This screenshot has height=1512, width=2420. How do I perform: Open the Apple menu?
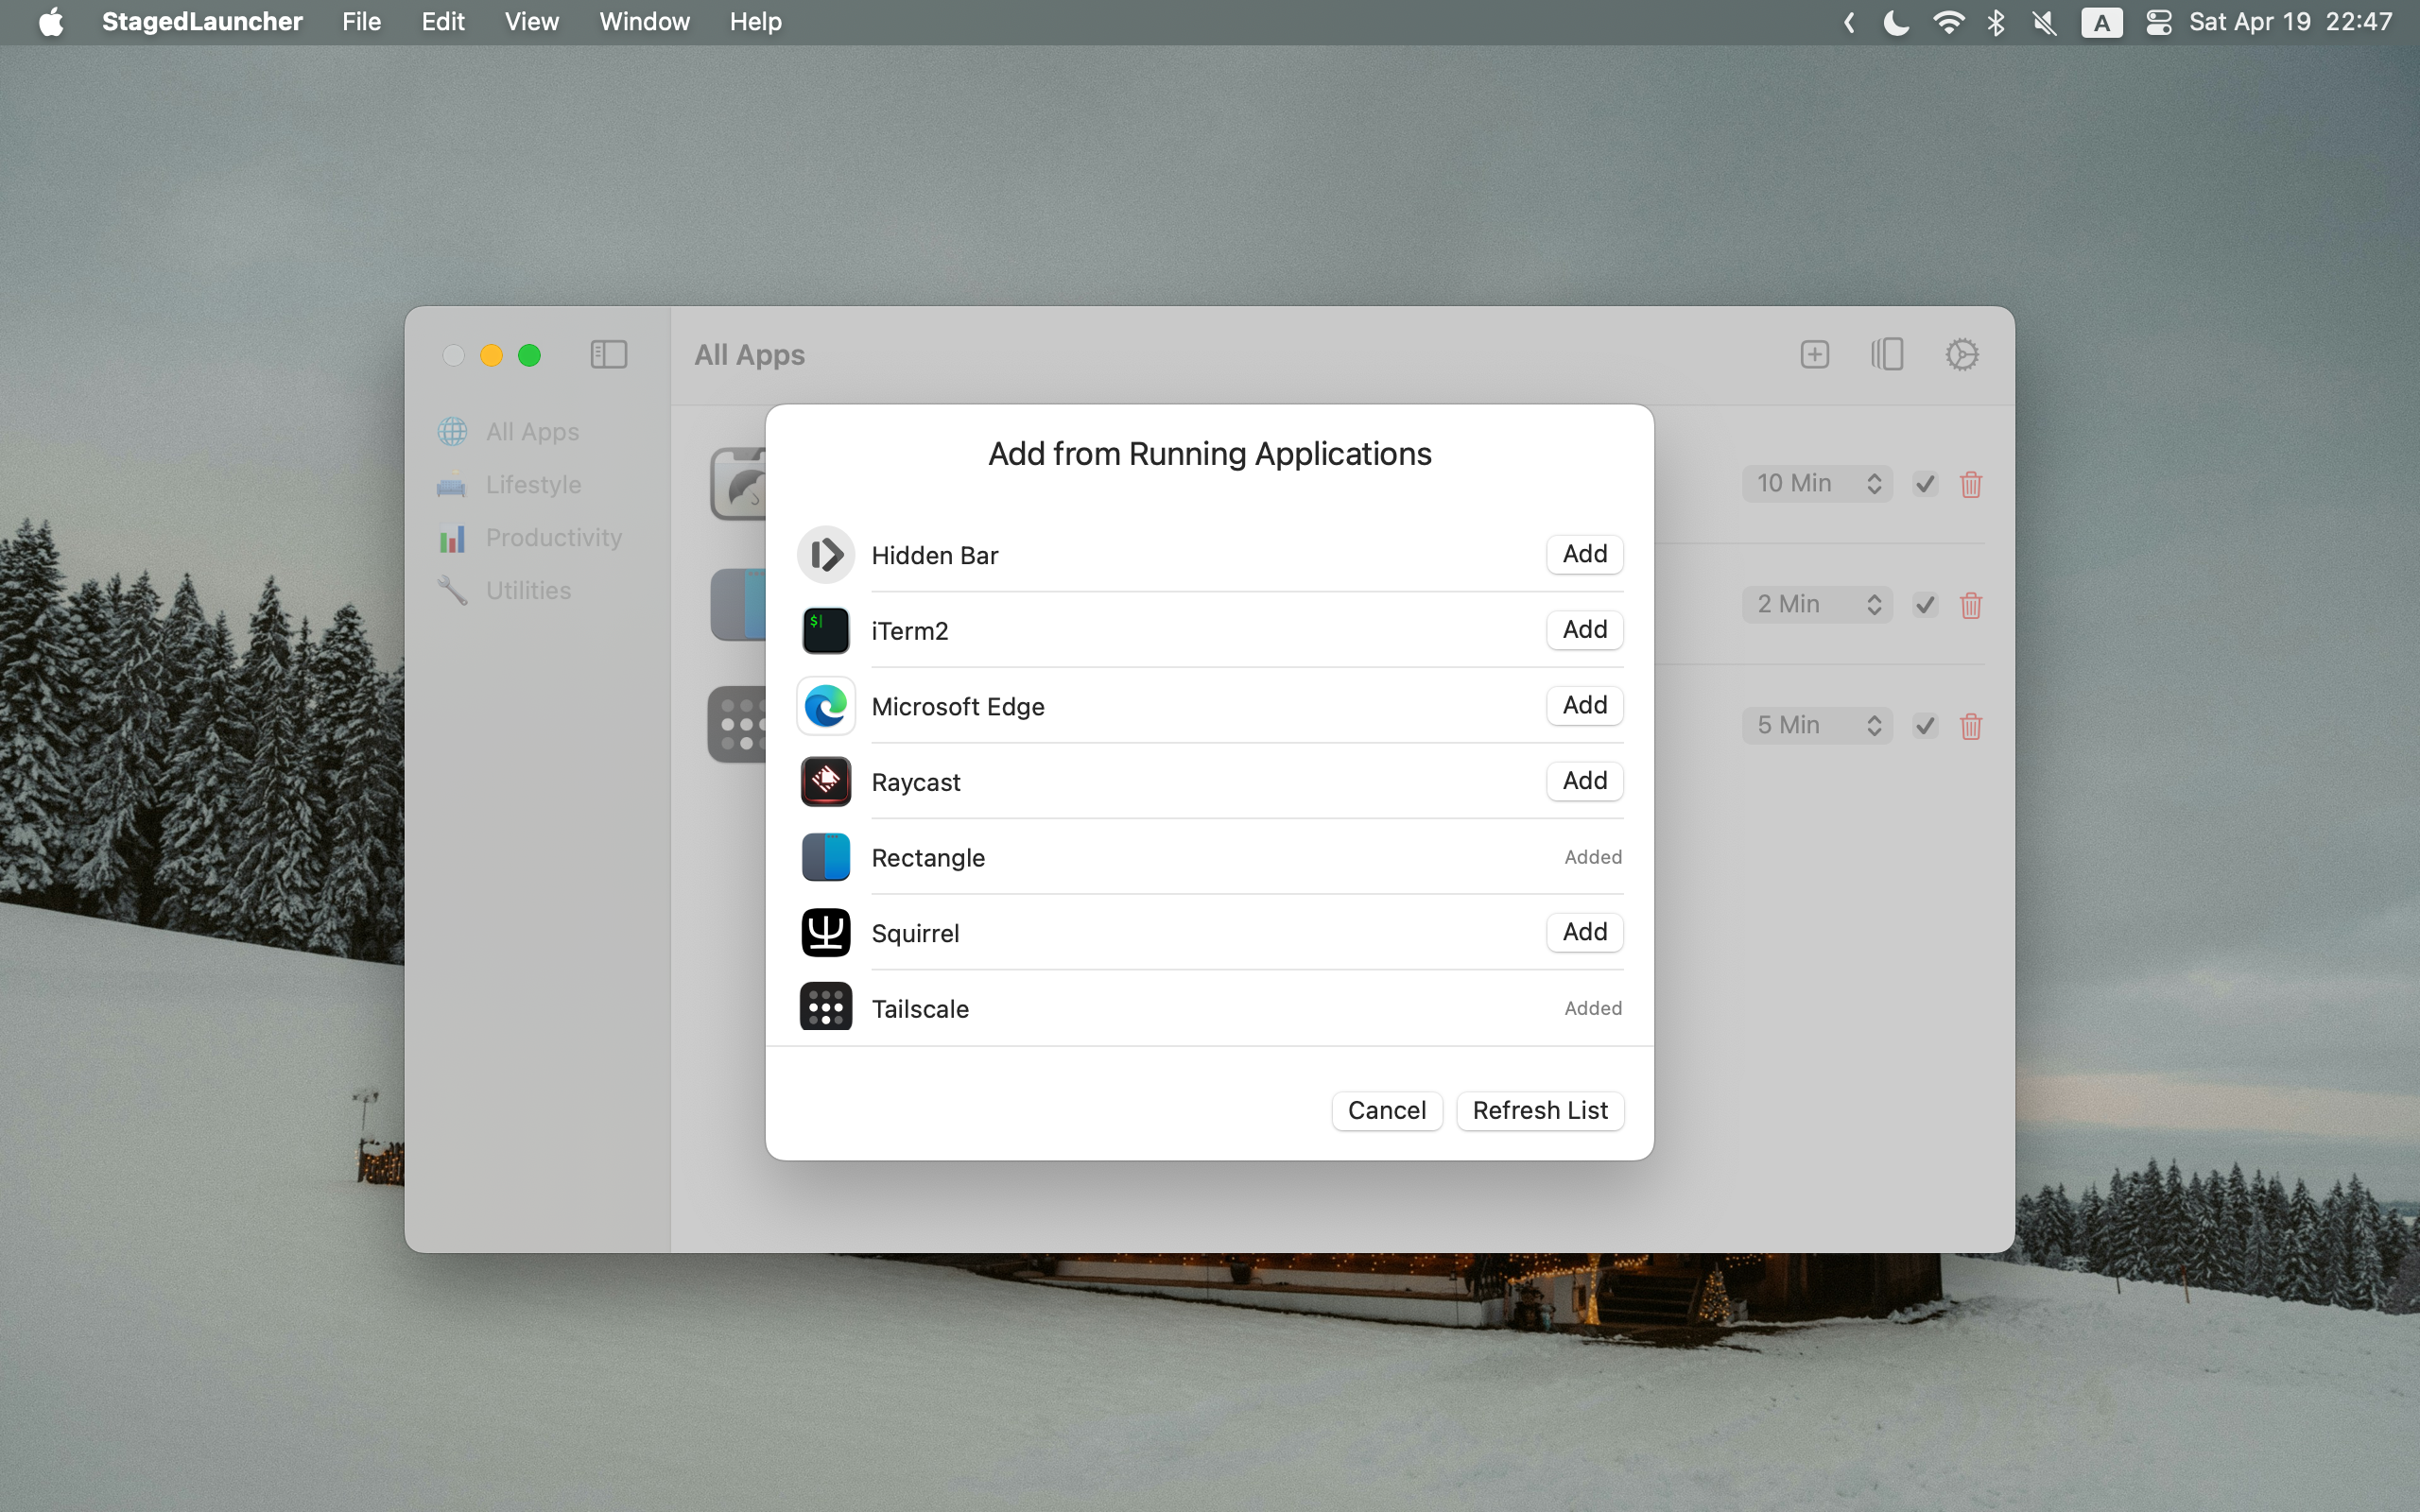click(51, 22)
